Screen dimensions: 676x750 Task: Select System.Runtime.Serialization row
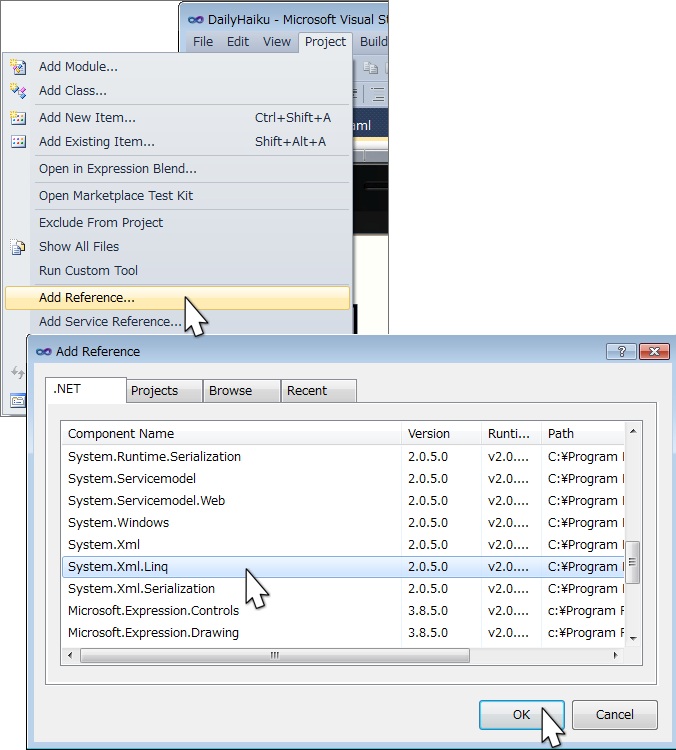343,457
